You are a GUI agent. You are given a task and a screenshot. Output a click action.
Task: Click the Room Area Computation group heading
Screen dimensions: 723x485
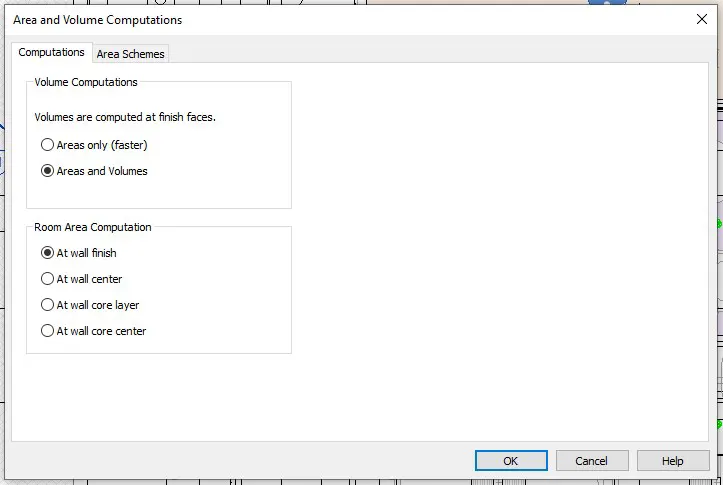pos(93,228)
